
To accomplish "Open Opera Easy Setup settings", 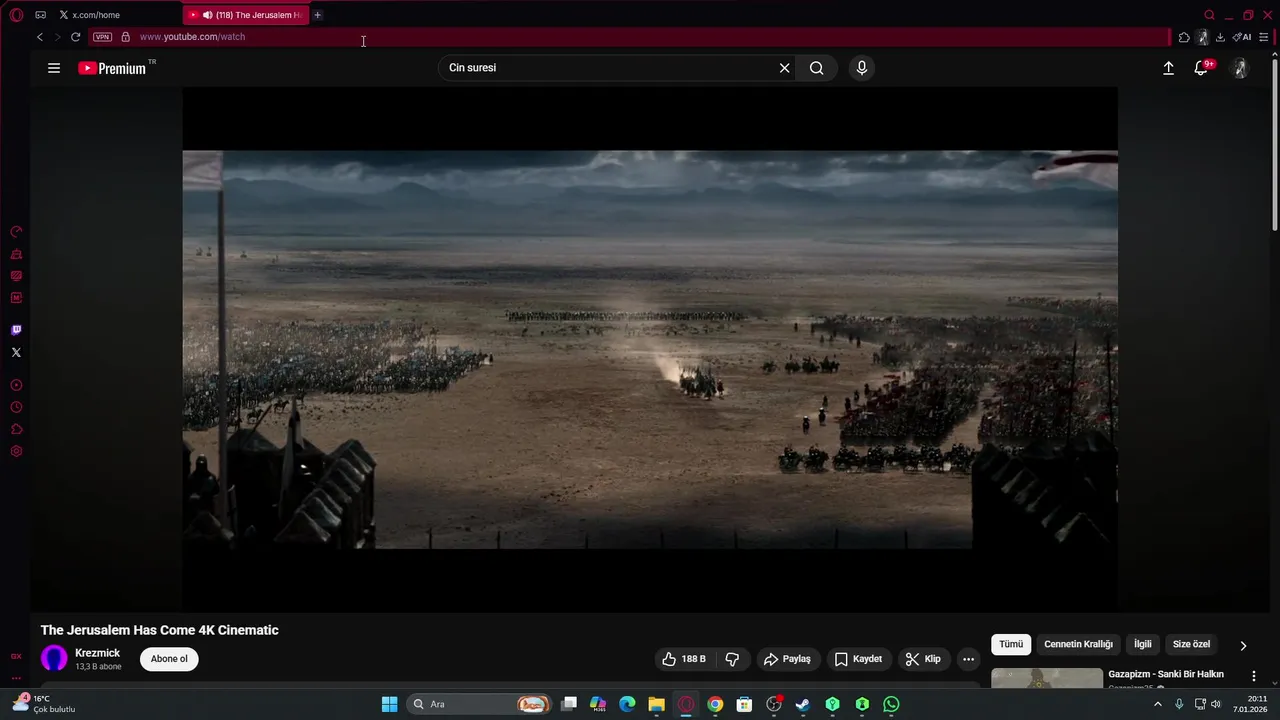I will tap(1264, 37).
